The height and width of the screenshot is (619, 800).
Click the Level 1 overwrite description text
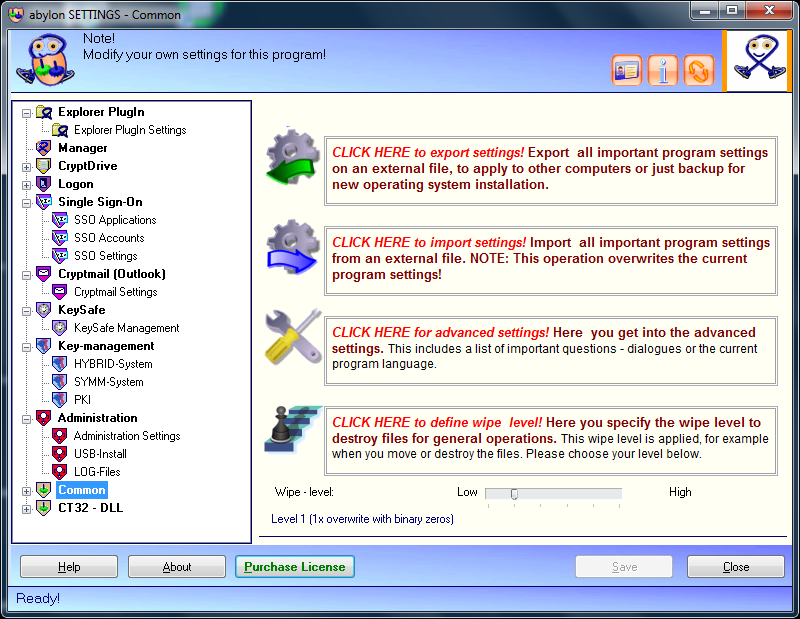[x=362, y=519]
